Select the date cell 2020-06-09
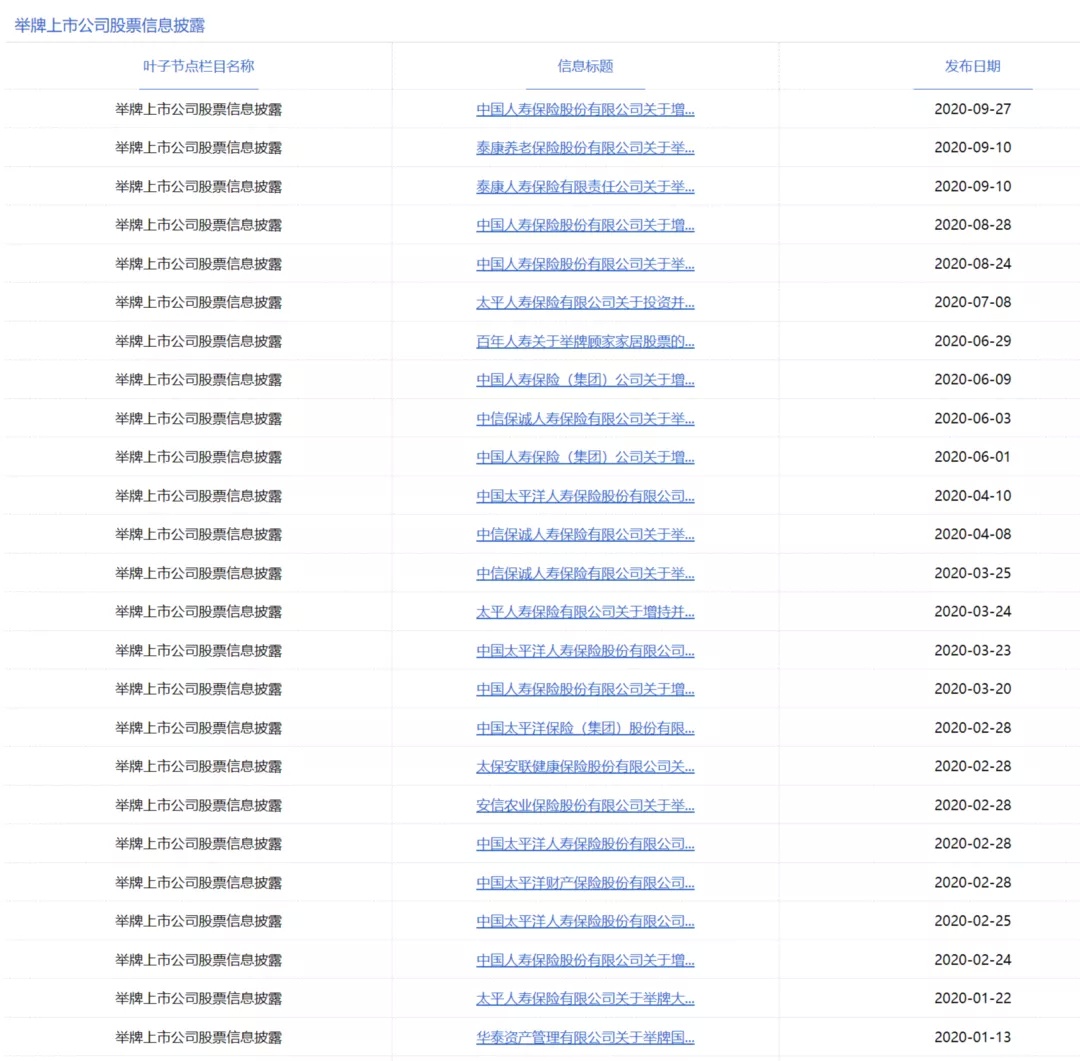 tap(973, 380)
